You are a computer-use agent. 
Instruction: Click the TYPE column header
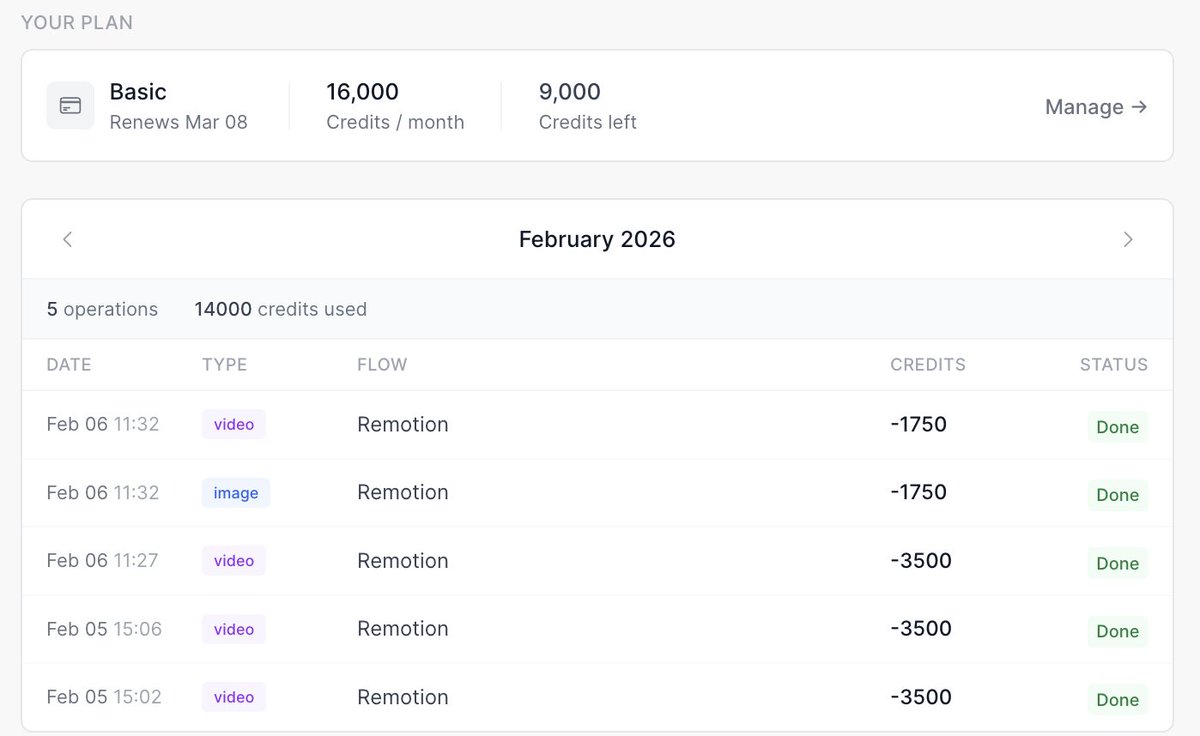click(224, 365)
